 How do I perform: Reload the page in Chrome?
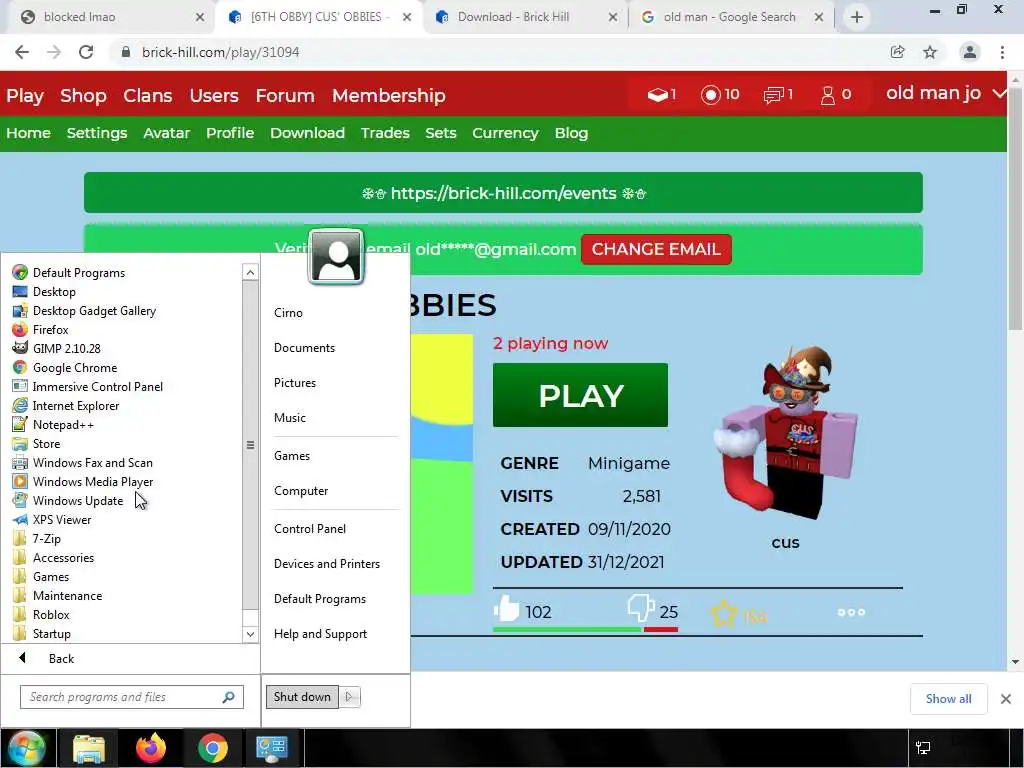point(86,52)
